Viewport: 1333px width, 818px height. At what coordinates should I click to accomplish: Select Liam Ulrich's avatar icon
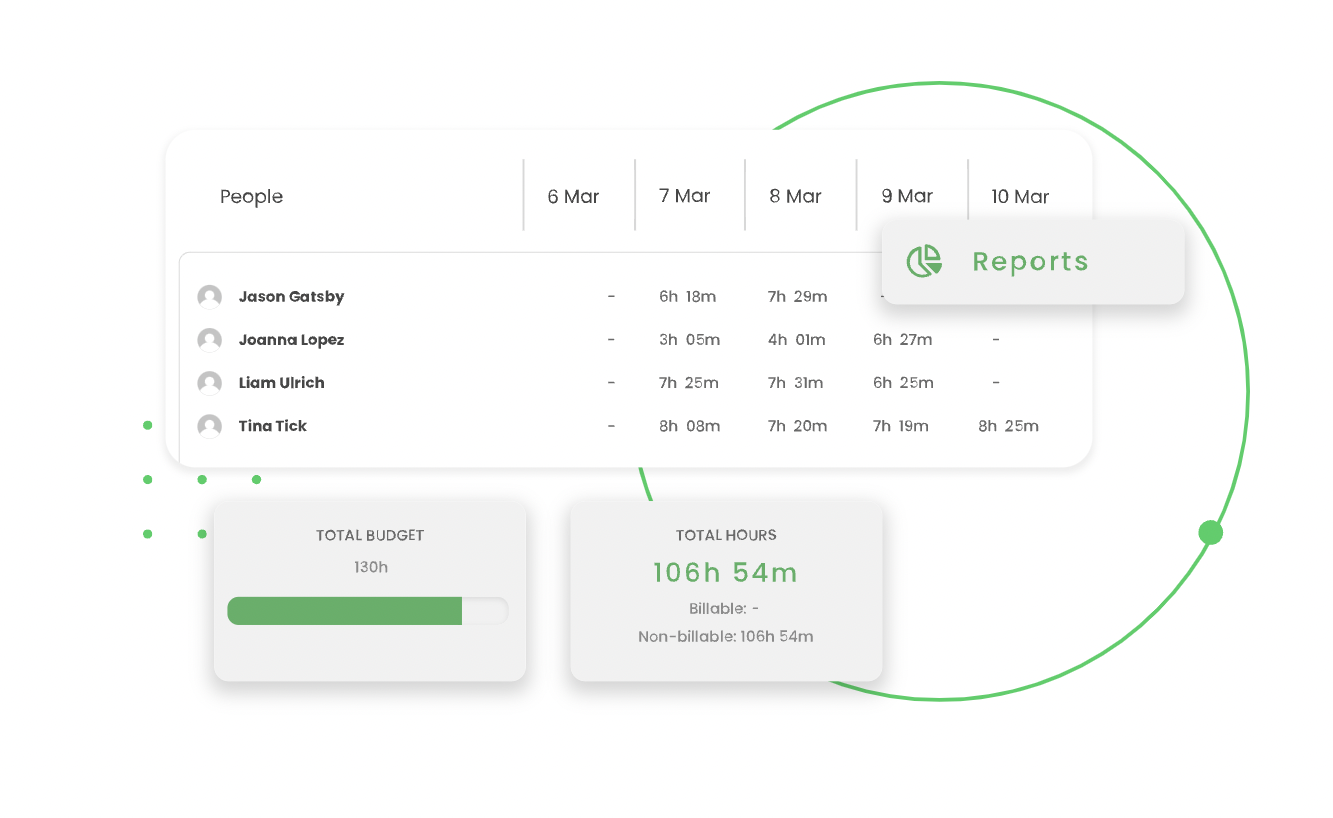[209, 383]
